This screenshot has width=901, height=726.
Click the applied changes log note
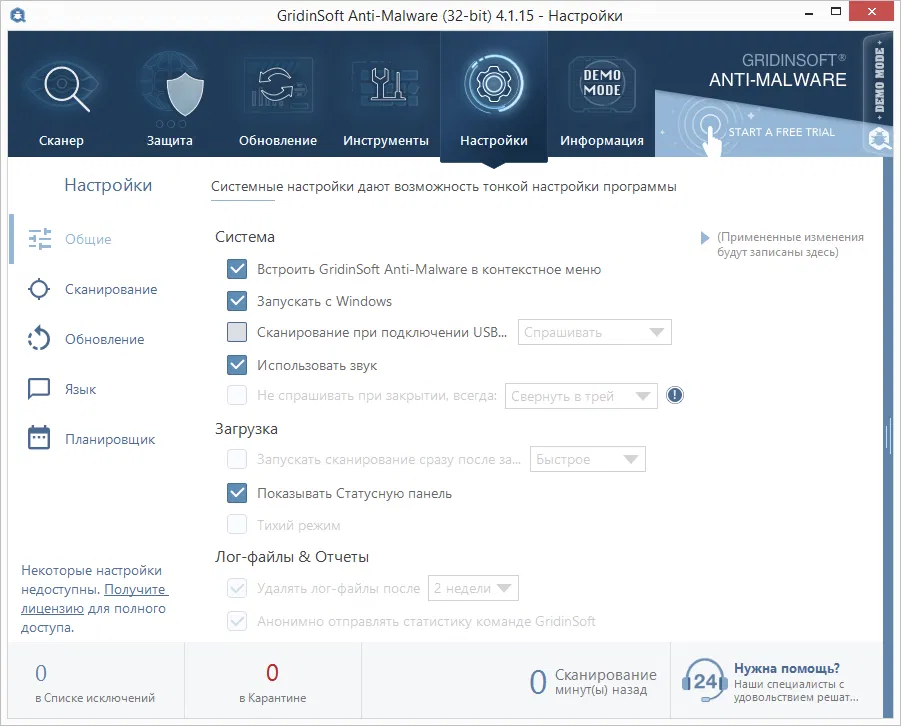790,244
